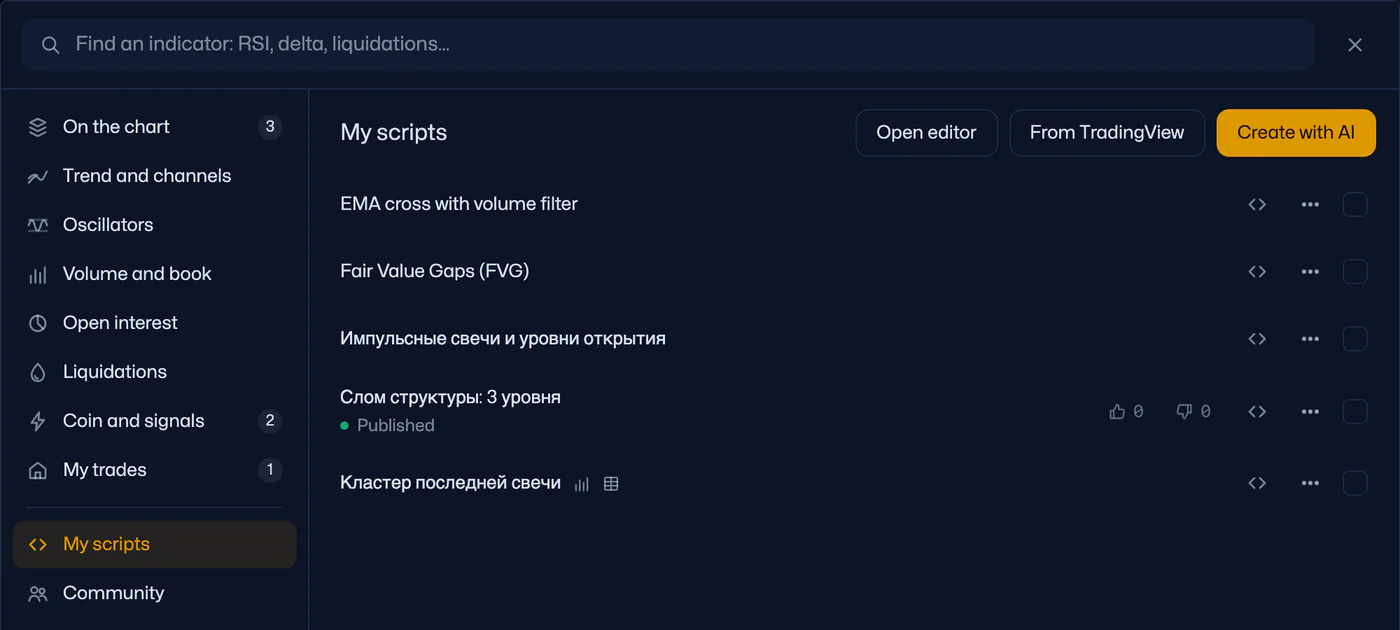Open three-dot menu for Слом структуры
This screenshot has height=630, width=1400.
(1310, 411)
